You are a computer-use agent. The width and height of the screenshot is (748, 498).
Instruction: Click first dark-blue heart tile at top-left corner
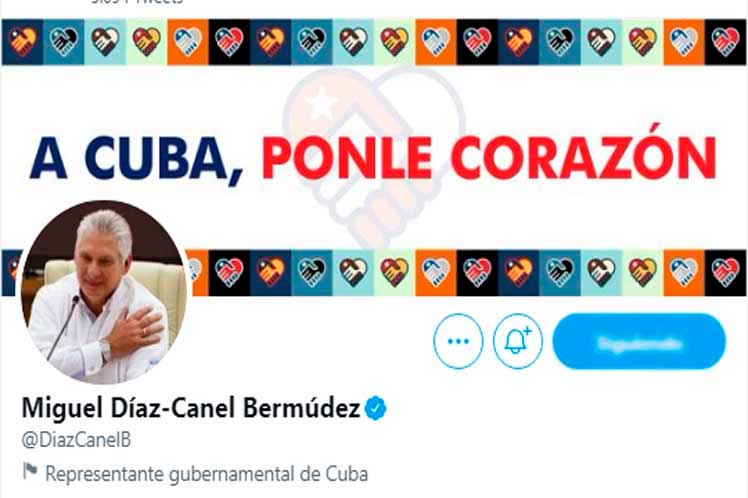pyautogui.click(x=22, y=42)
